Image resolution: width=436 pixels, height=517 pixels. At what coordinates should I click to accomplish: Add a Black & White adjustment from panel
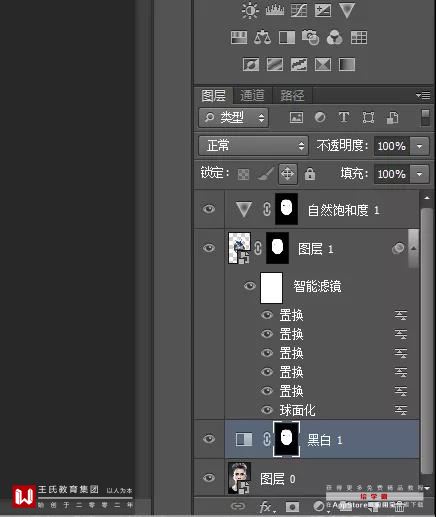[x=287, y=37]
